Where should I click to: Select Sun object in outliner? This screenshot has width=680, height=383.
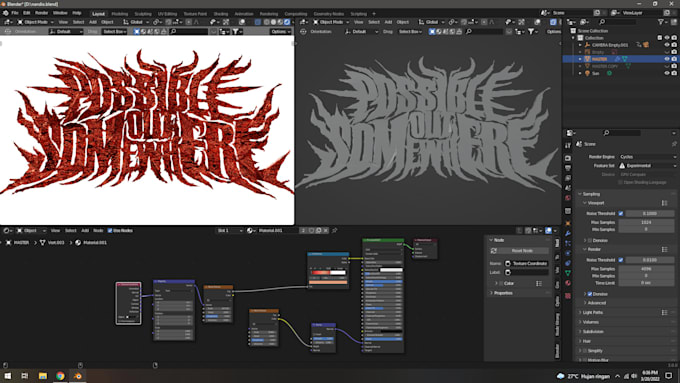[596, 73]
